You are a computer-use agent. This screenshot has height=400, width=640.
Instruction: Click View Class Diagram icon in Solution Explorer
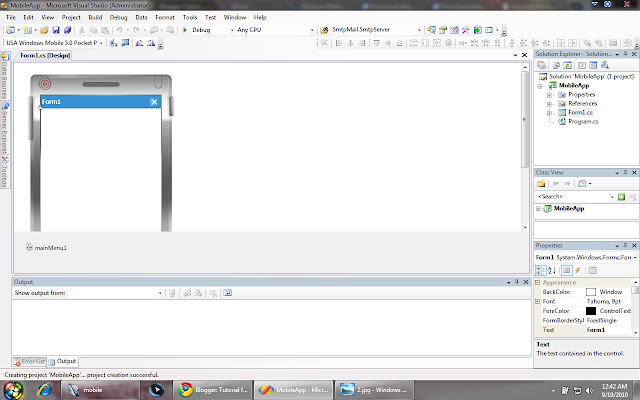(605, 65)
